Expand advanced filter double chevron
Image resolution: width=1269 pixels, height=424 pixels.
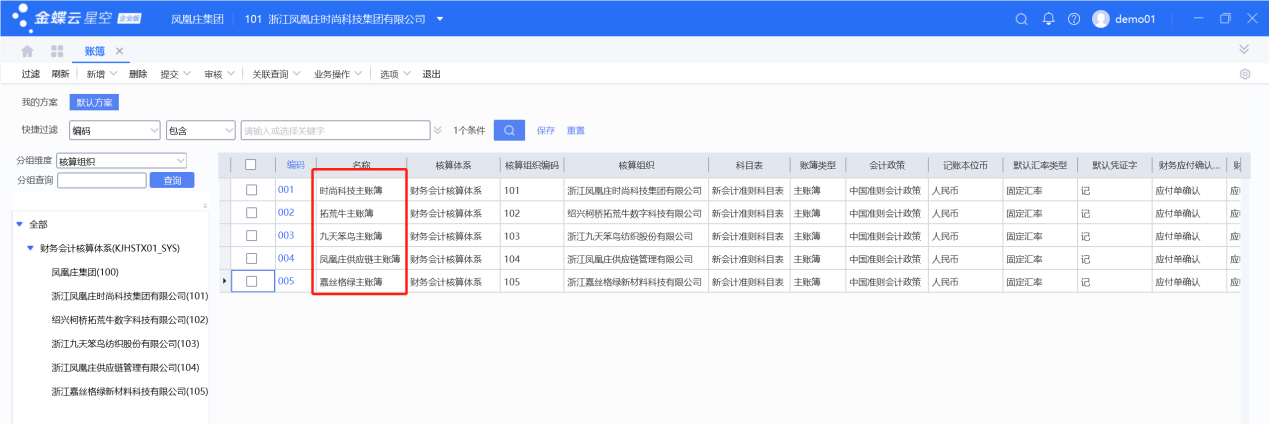[x=437, y=130]
